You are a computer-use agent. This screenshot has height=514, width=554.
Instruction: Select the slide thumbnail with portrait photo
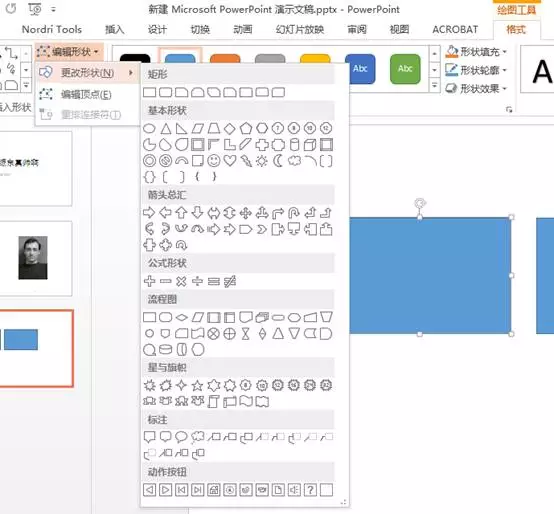[x=36, y=259]
